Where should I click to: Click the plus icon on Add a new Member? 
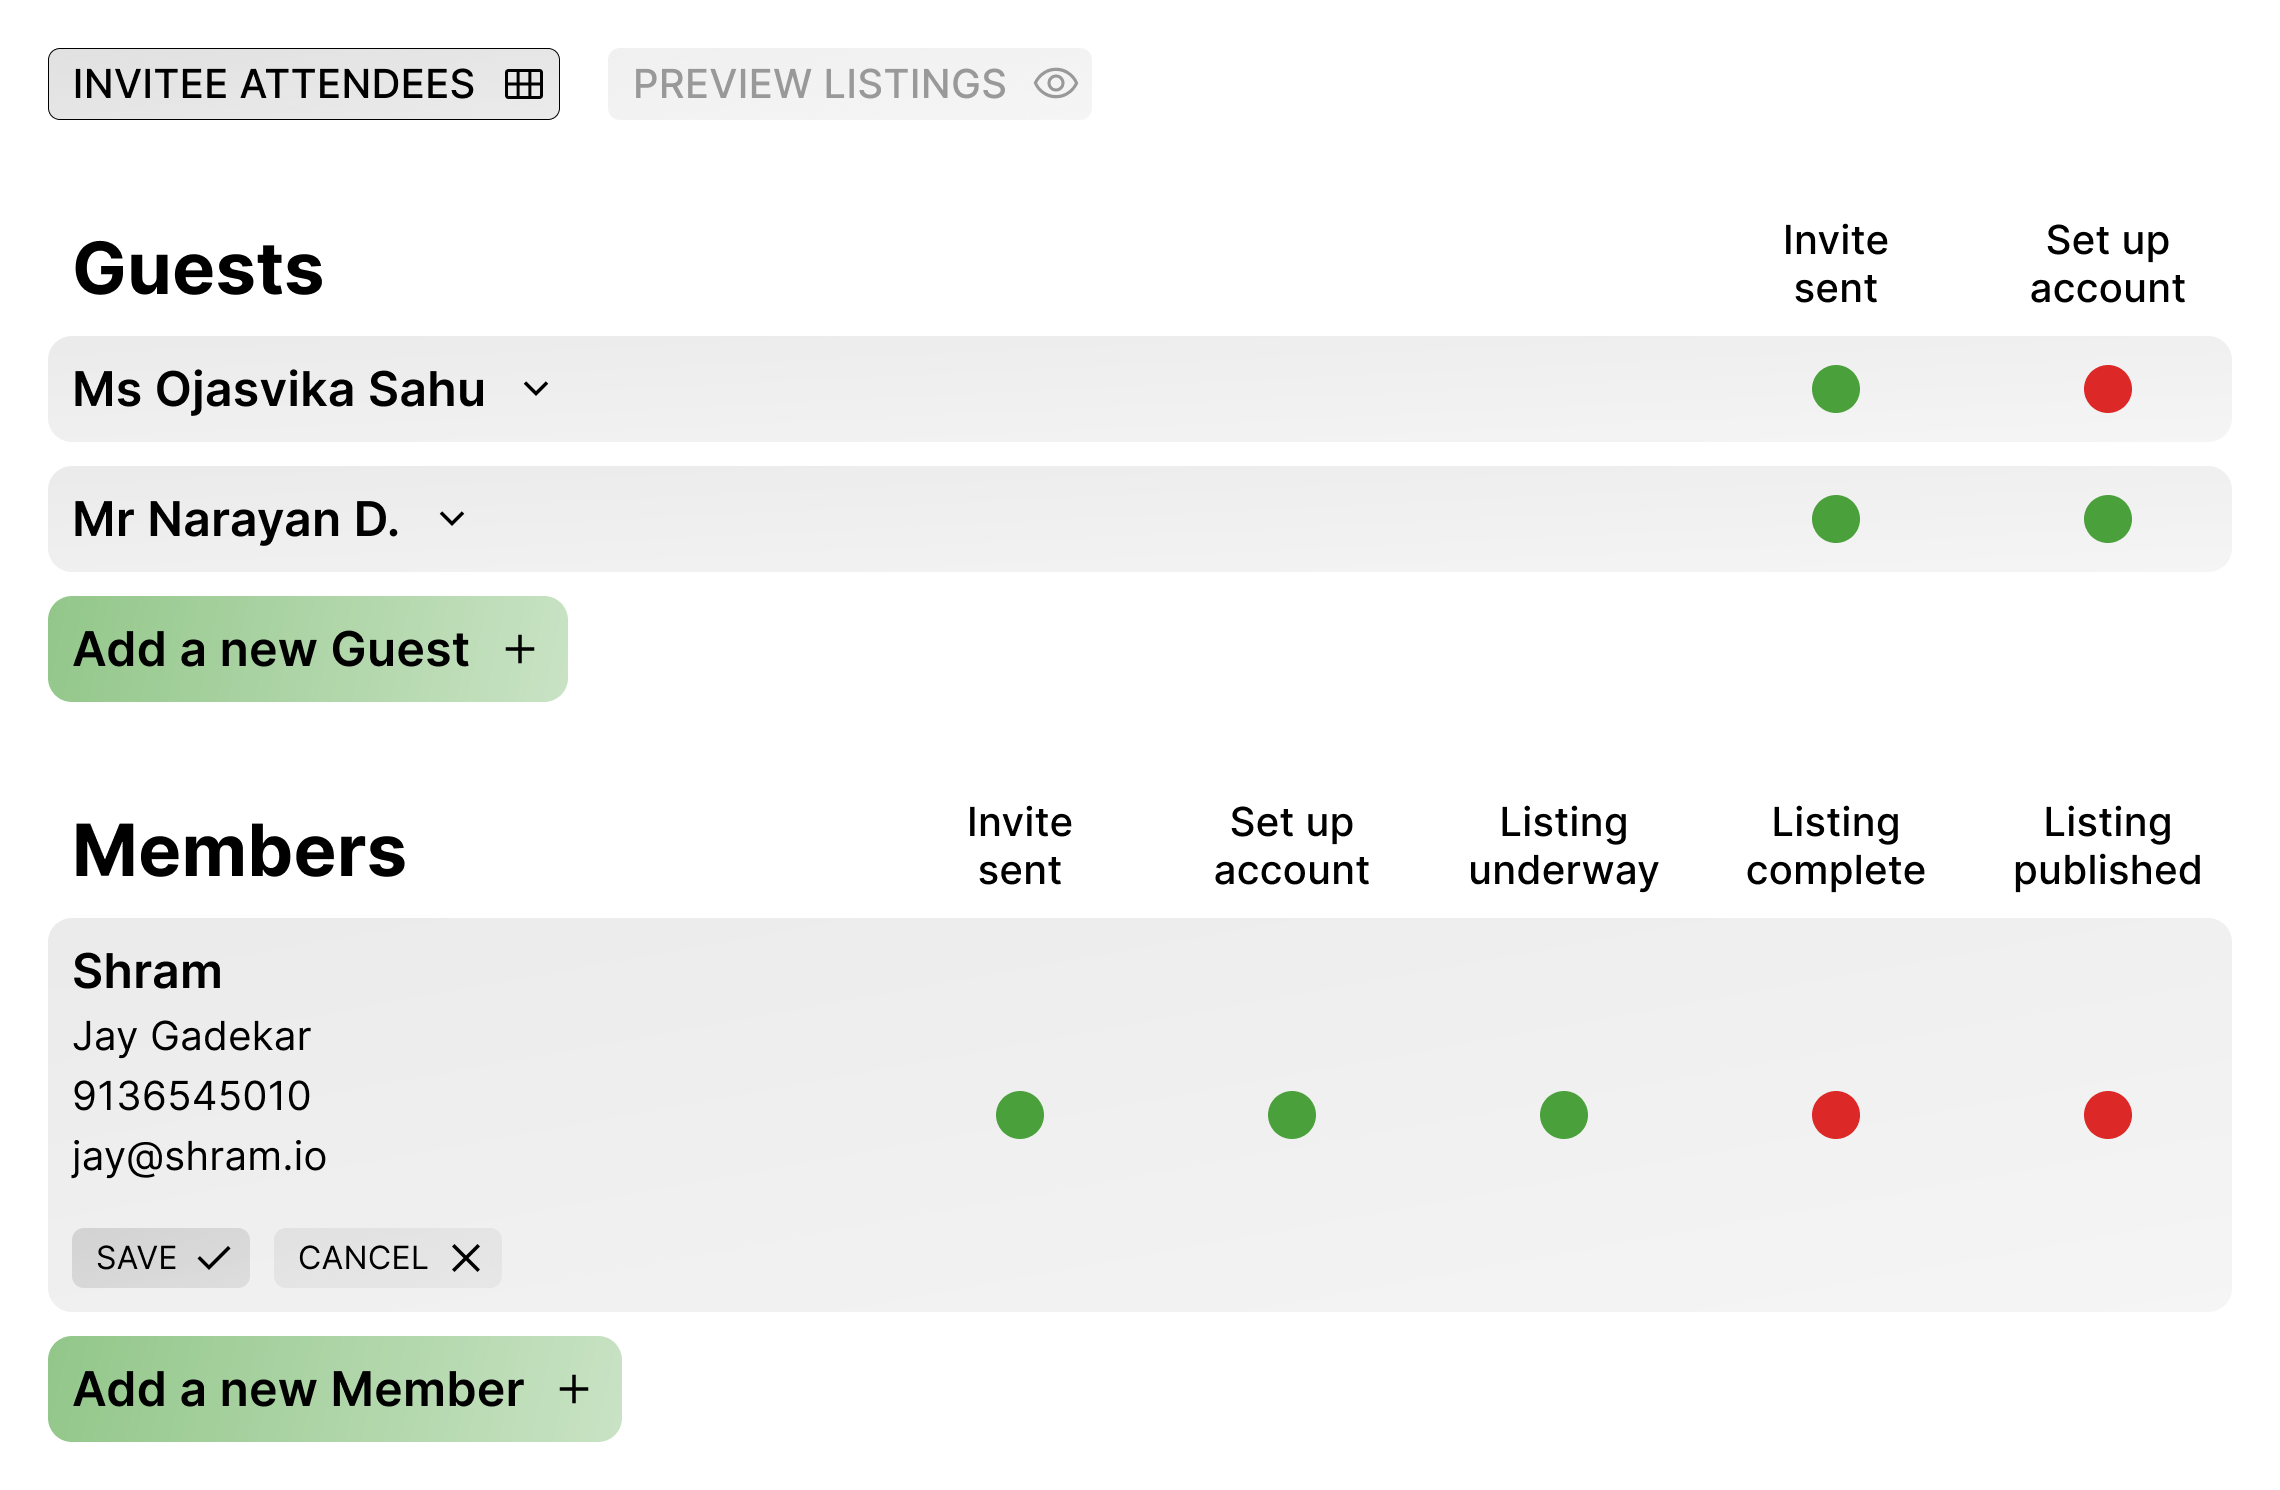[574, 1389]
